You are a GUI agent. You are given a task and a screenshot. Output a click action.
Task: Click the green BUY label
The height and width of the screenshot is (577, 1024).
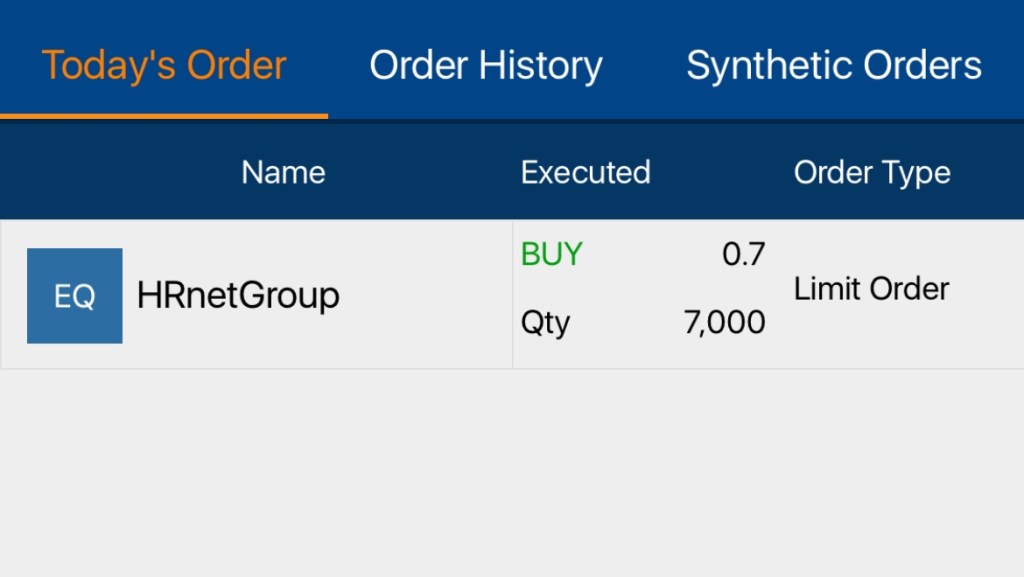(x=551, y=255)
